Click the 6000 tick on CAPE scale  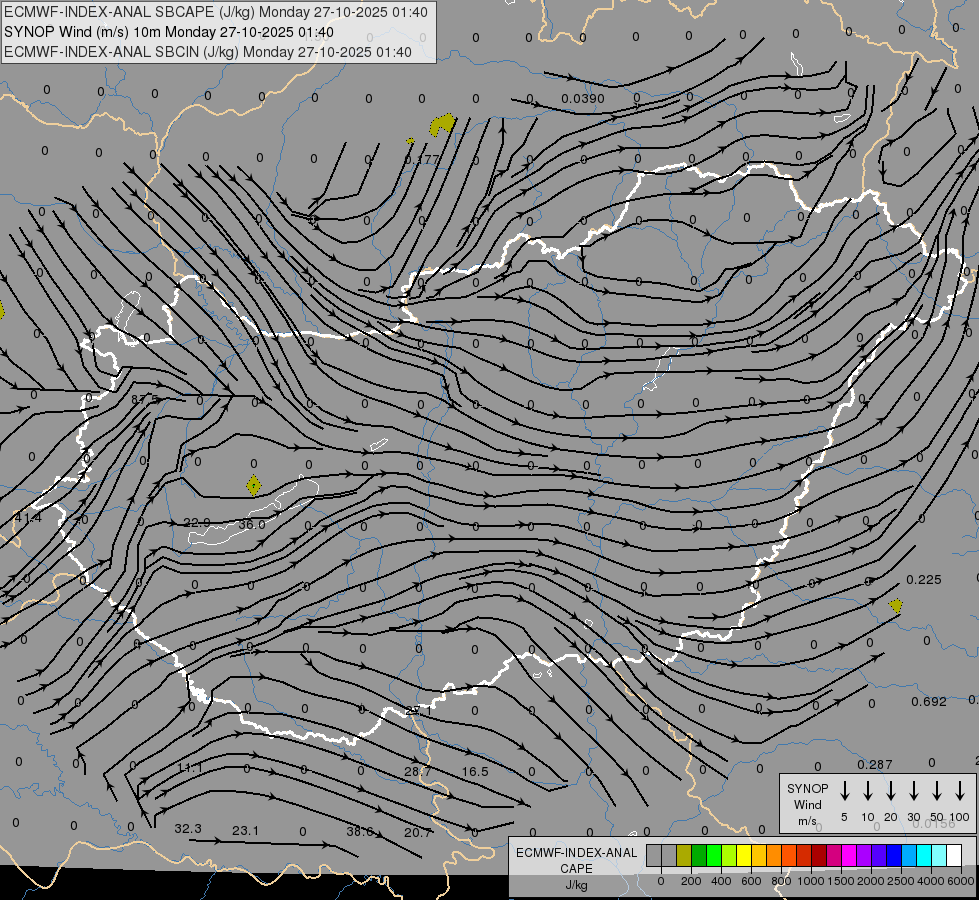point(960,881)
